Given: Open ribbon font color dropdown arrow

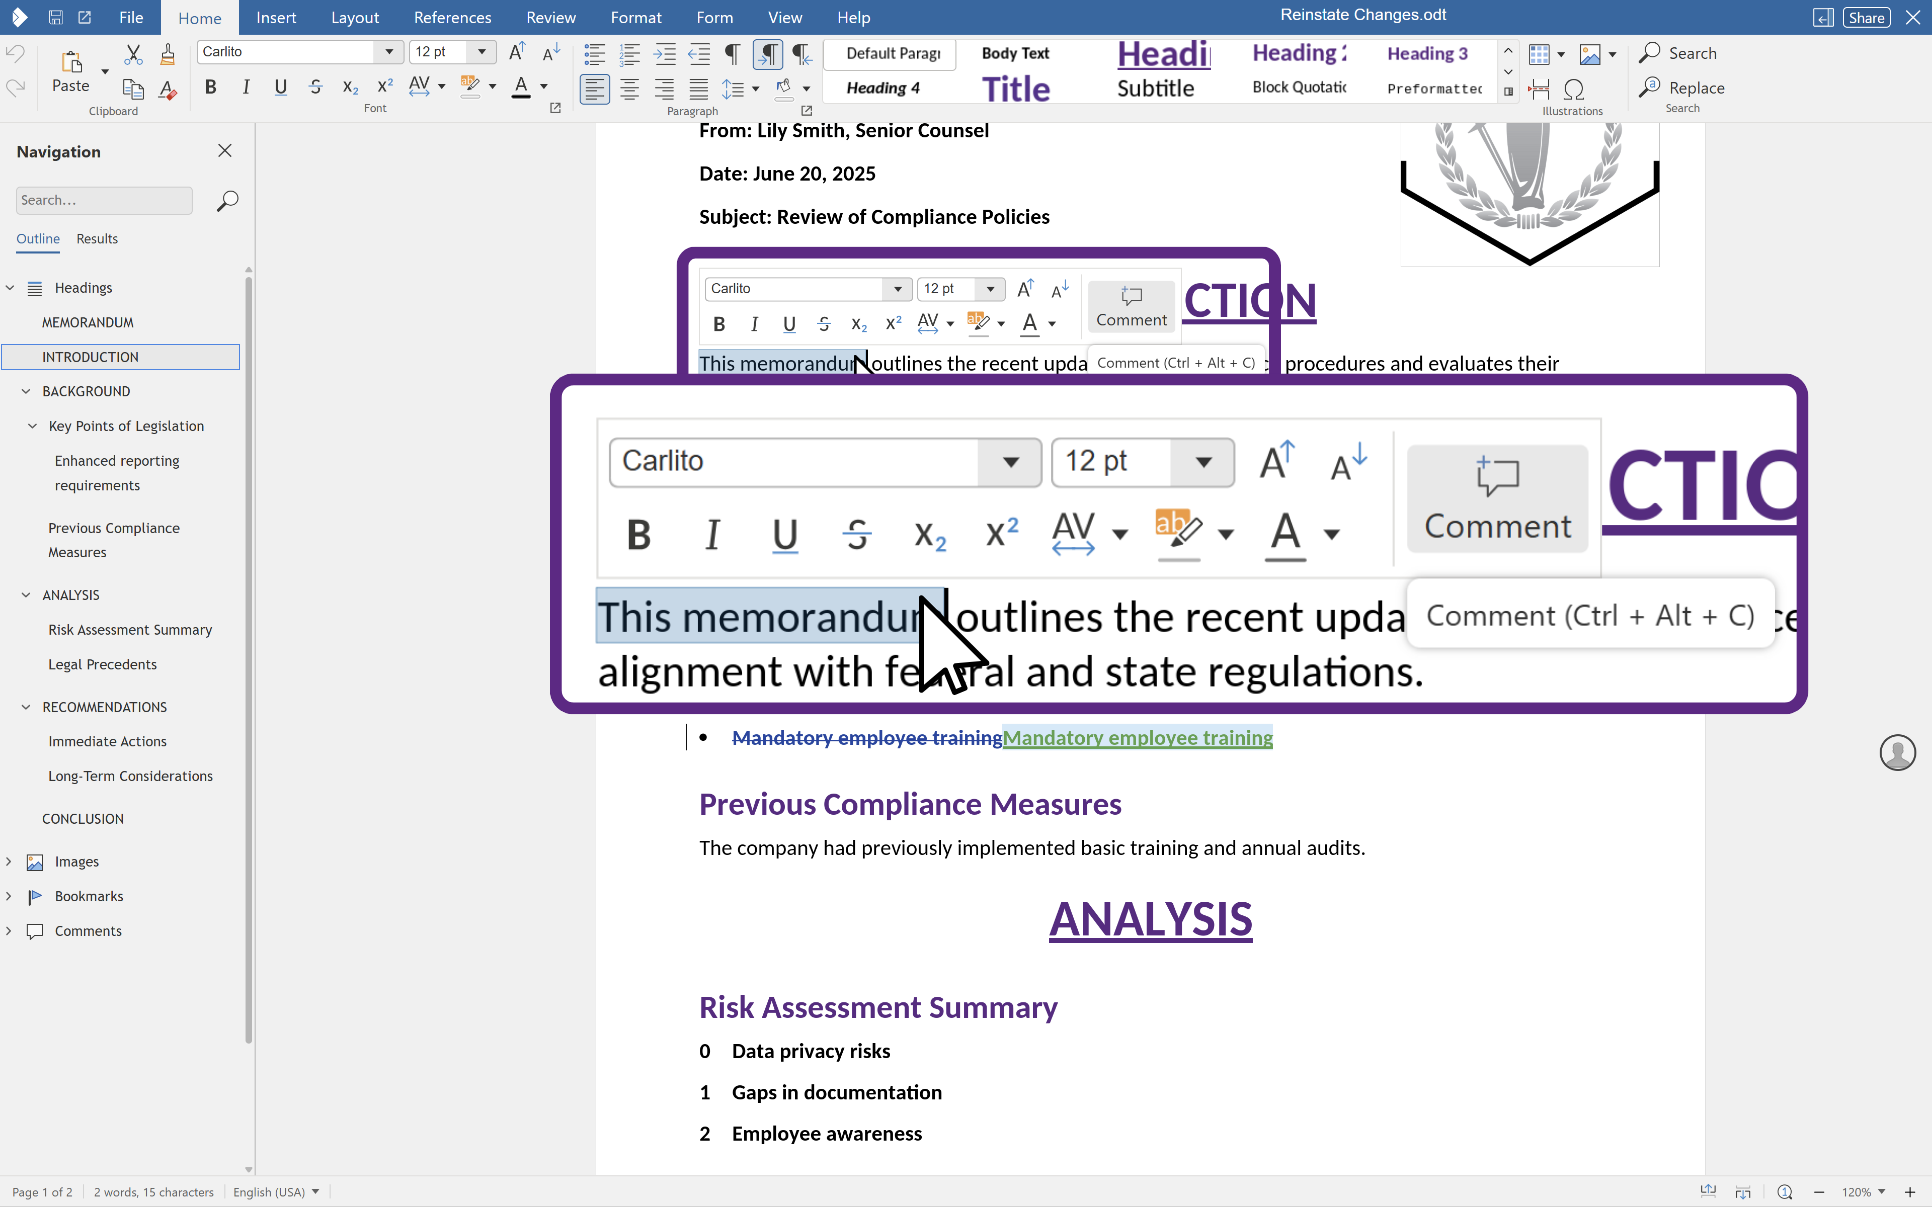Looking at the screenshot, I should (x=544, y=87).
